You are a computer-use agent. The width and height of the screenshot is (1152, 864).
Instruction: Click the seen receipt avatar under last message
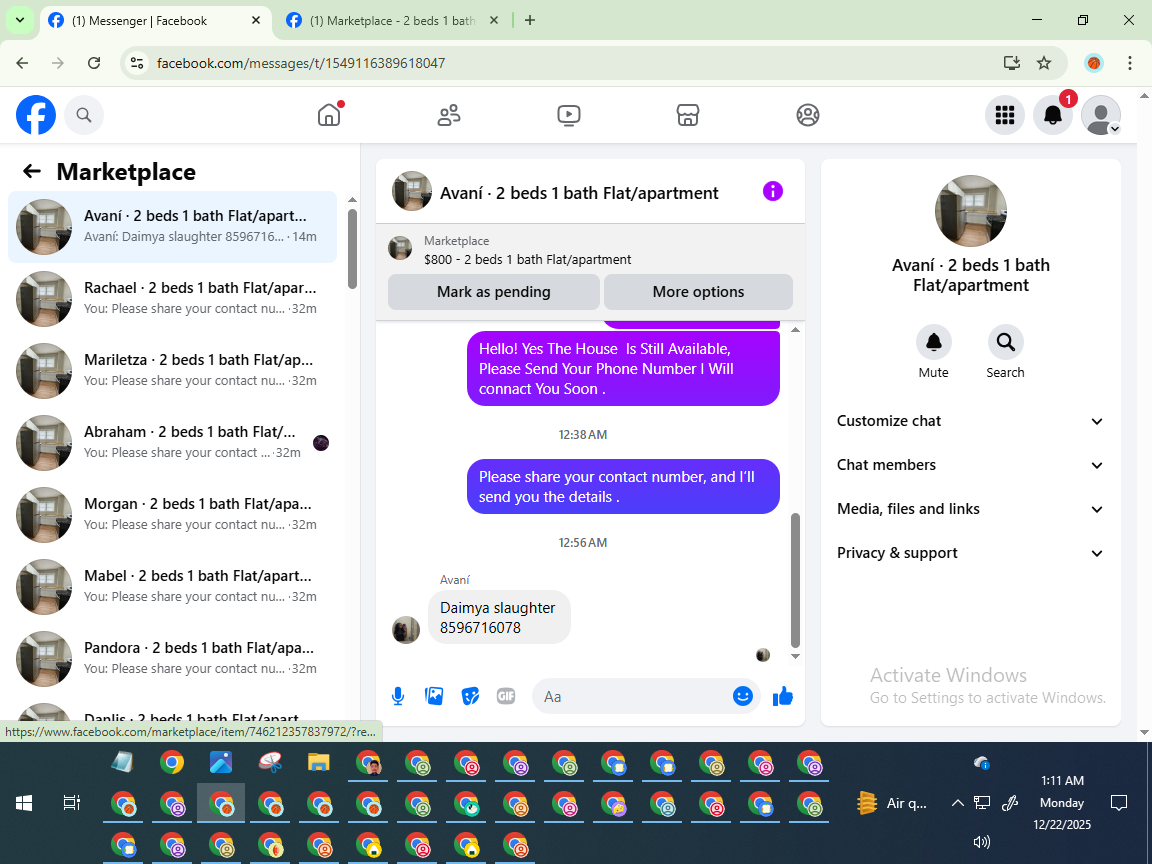pyautogui.click(x=763, y=655)
